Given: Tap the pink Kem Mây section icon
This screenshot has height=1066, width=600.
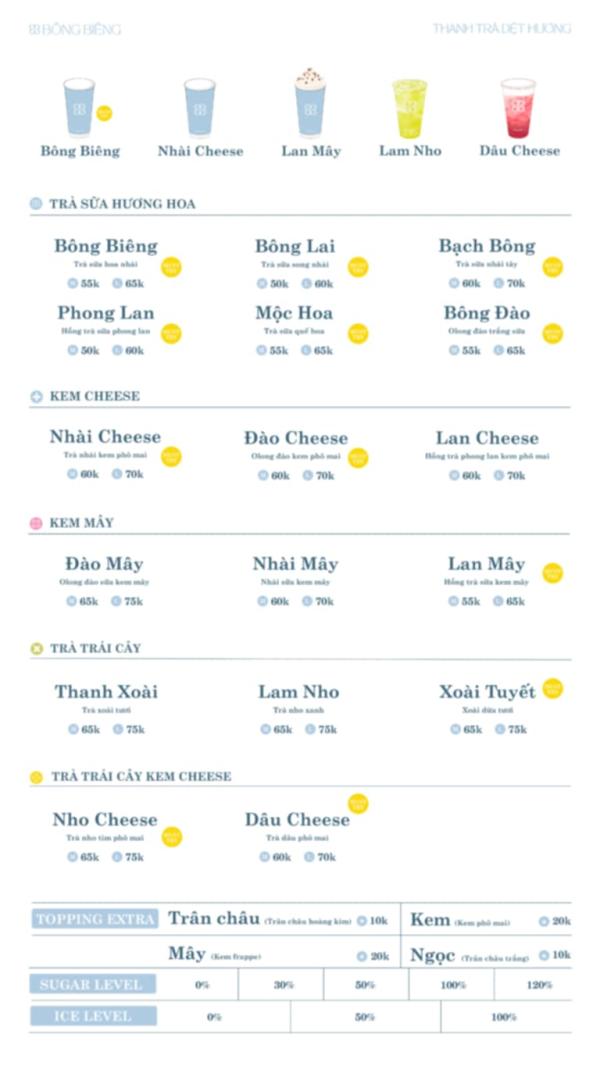Looking at the screenshot, I should click(x=37, y=523).
